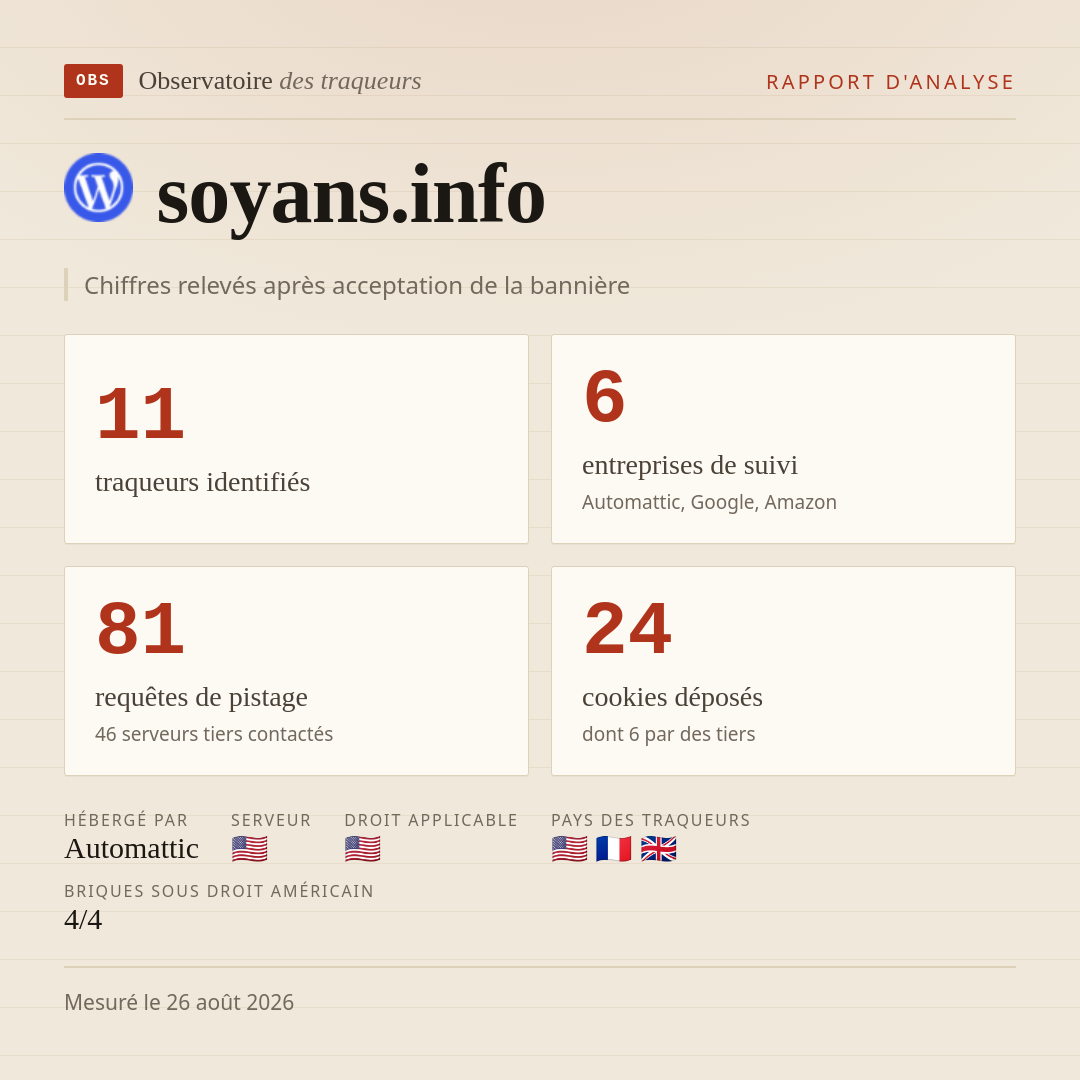Click the Mesuré le 26 août 2026 date

(179, 1002)
